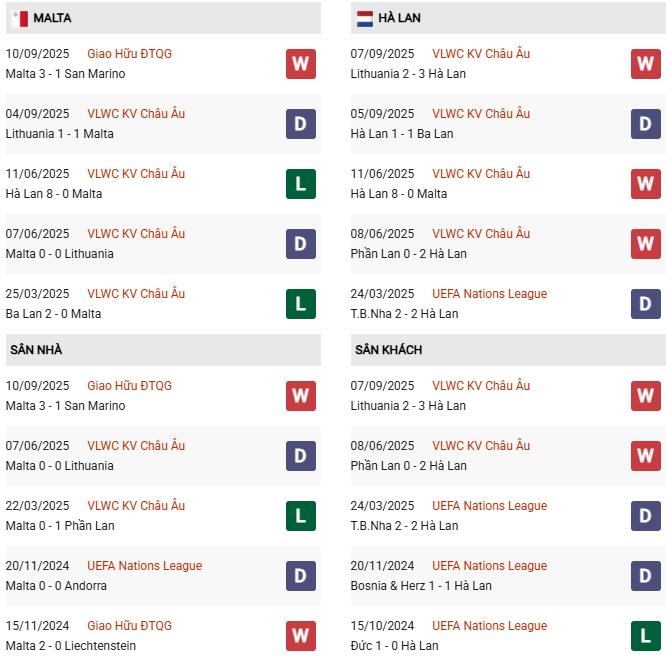Select the L badge for Malta 0-1 Phần Lan
Screen dimensions: 666x659
[300, 516]
